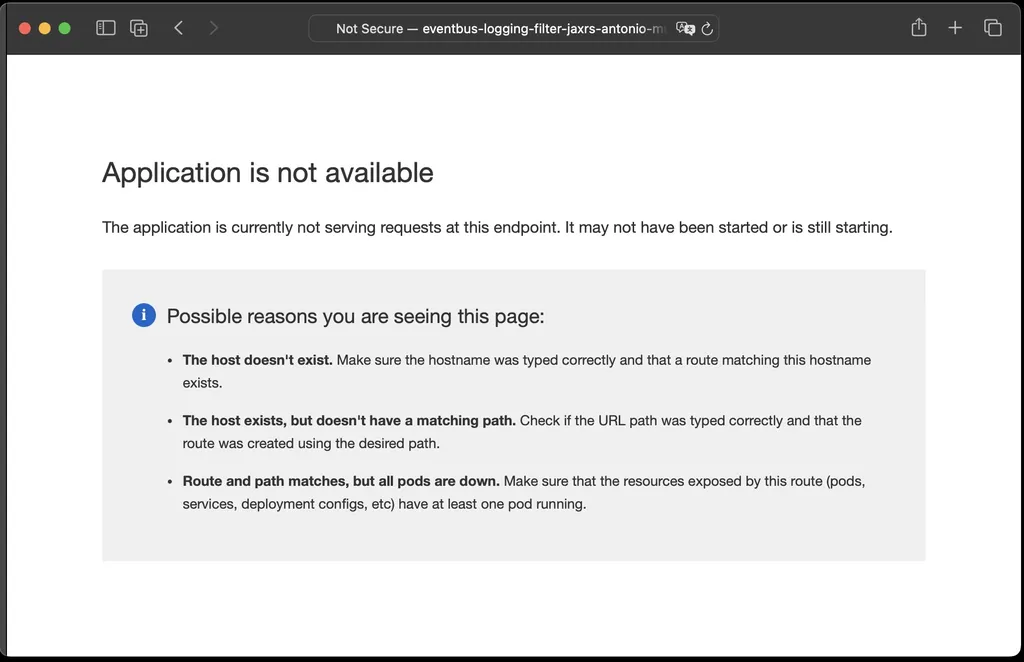Reload the page with refresh icon
The height and width of the screenshot is (662, 1024).
707,29
